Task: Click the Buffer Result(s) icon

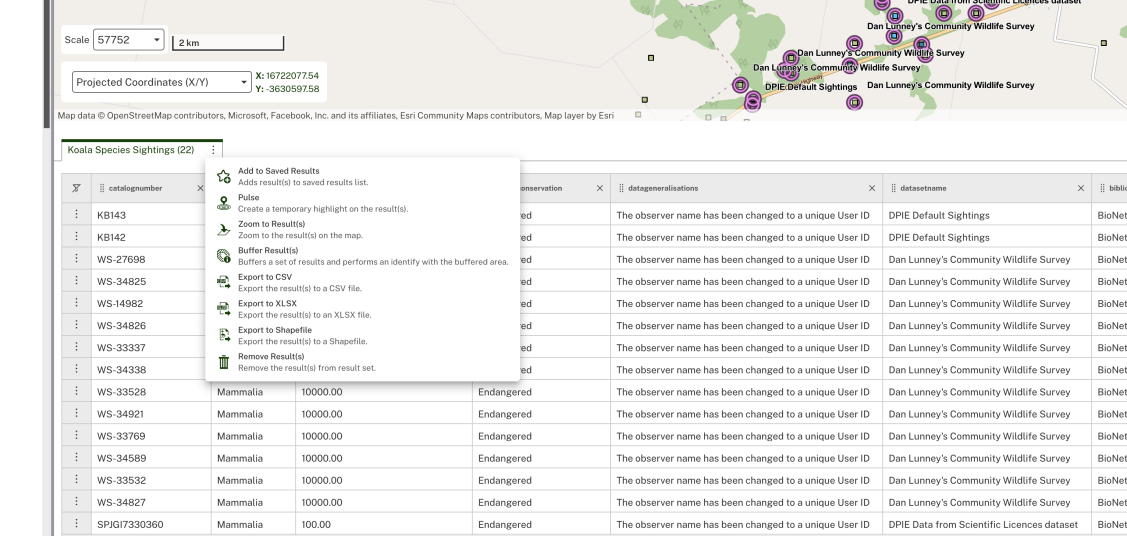Action: click(x=224, y=256)
